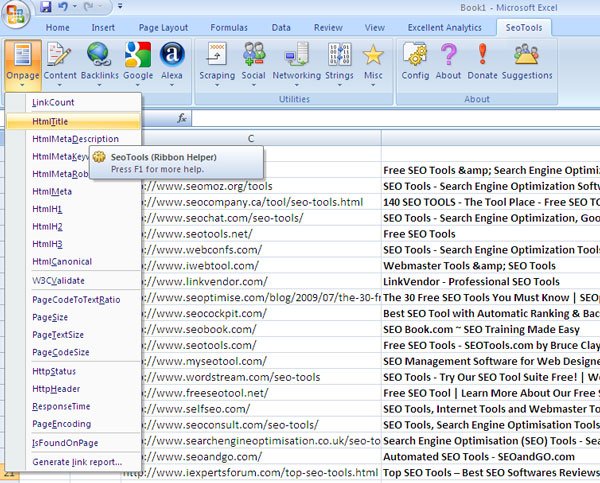This screenshot has width=600, height=483.
Task: Expand the Undo history dropdown arrow
Action: (75, 7)
